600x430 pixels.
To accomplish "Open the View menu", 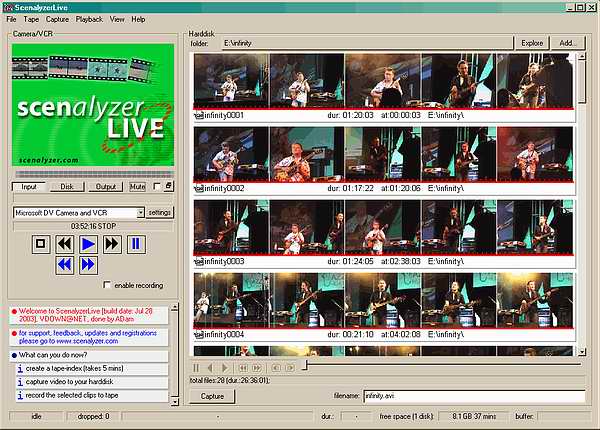I will [x=117, y=19].
